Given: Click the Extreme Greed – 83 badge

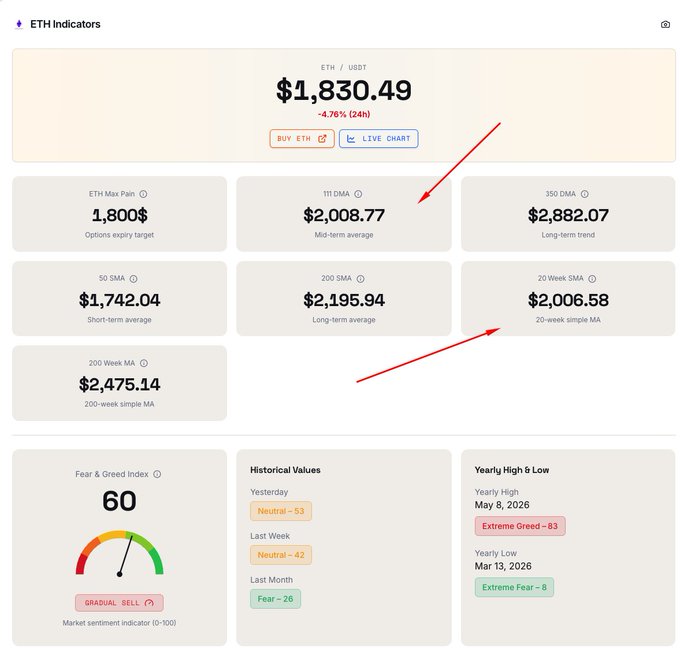Looking at the screenshot, I should click(x=520, y=526).
